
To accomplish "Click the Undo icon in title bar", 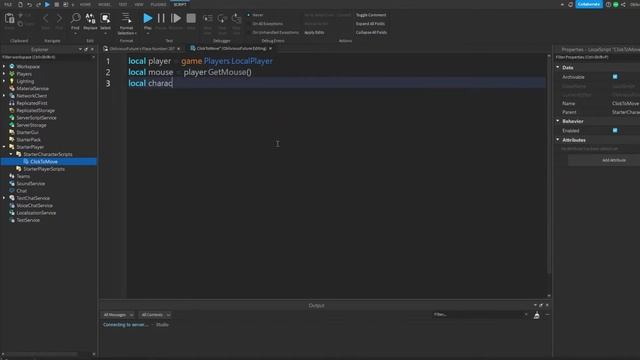I will tap(29, 4).
